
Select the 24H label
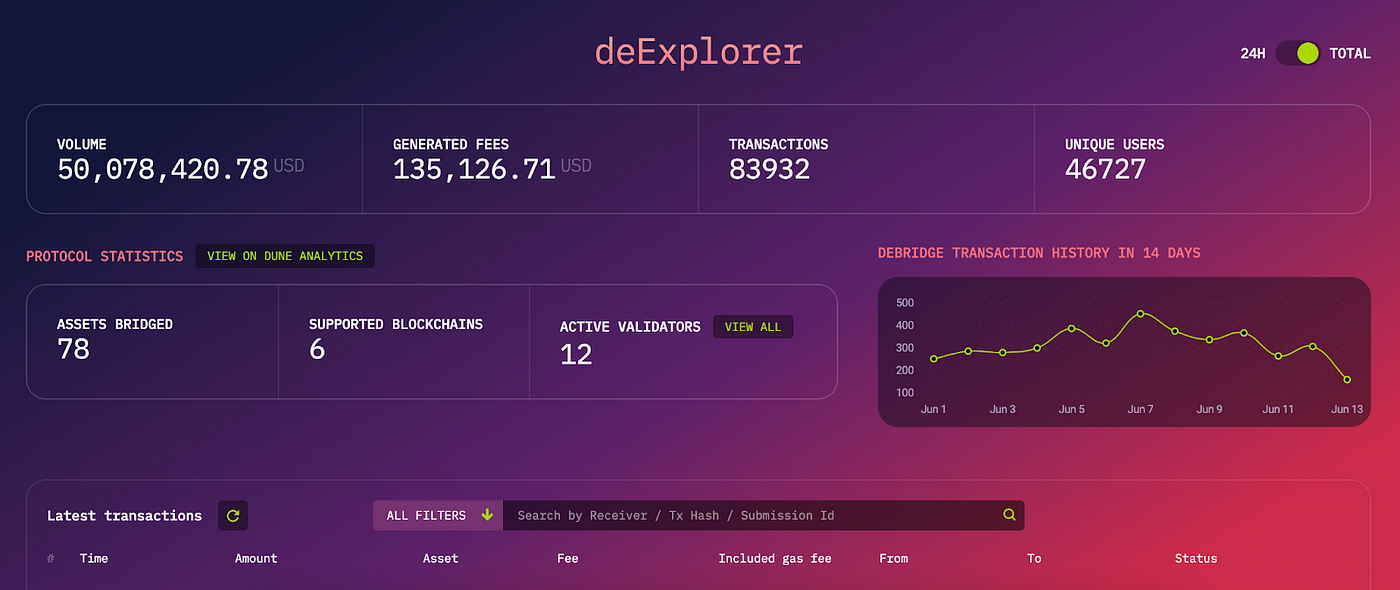click(x=1253, y=54)
